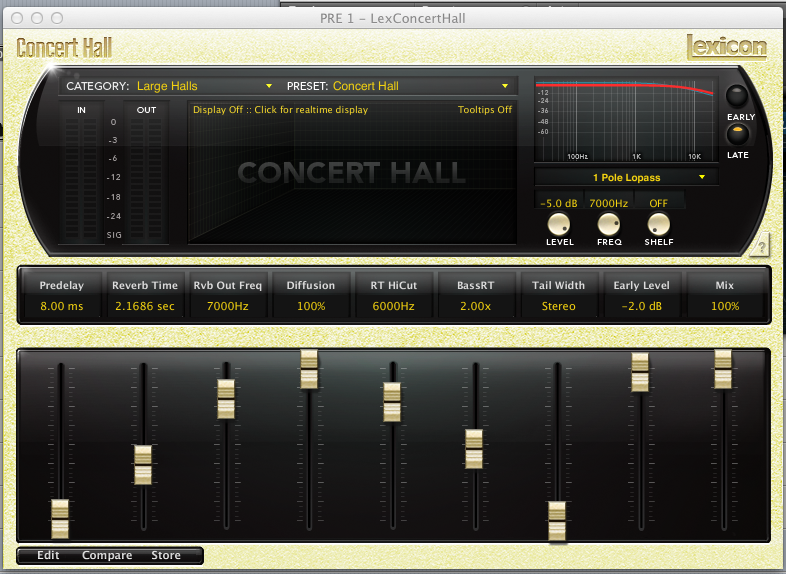The height and width of the screenshot is (574, 786).
Task: Click the Rvb Out Freq slider handle
Action: (x=226, y=399)
